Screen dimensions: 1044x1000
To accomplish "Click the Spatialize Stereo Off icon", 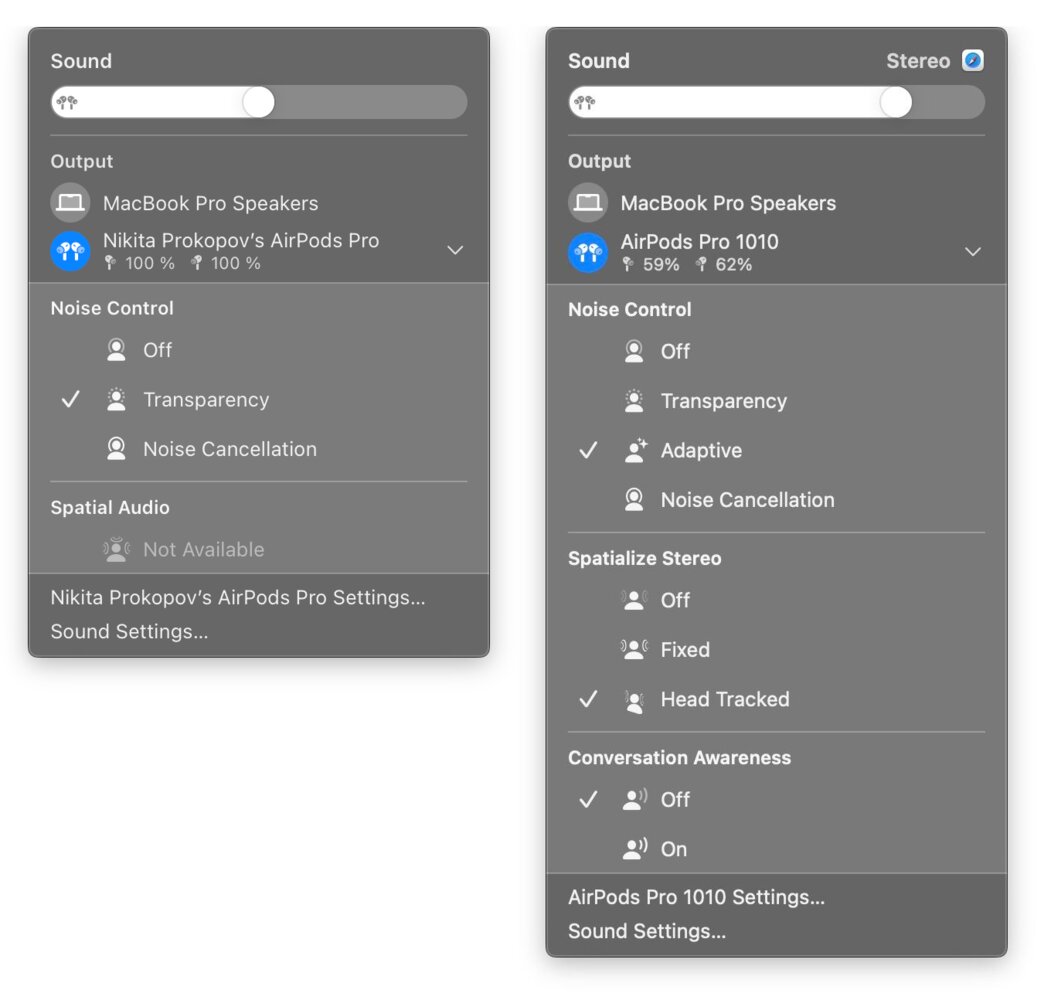I will (634, 600).
